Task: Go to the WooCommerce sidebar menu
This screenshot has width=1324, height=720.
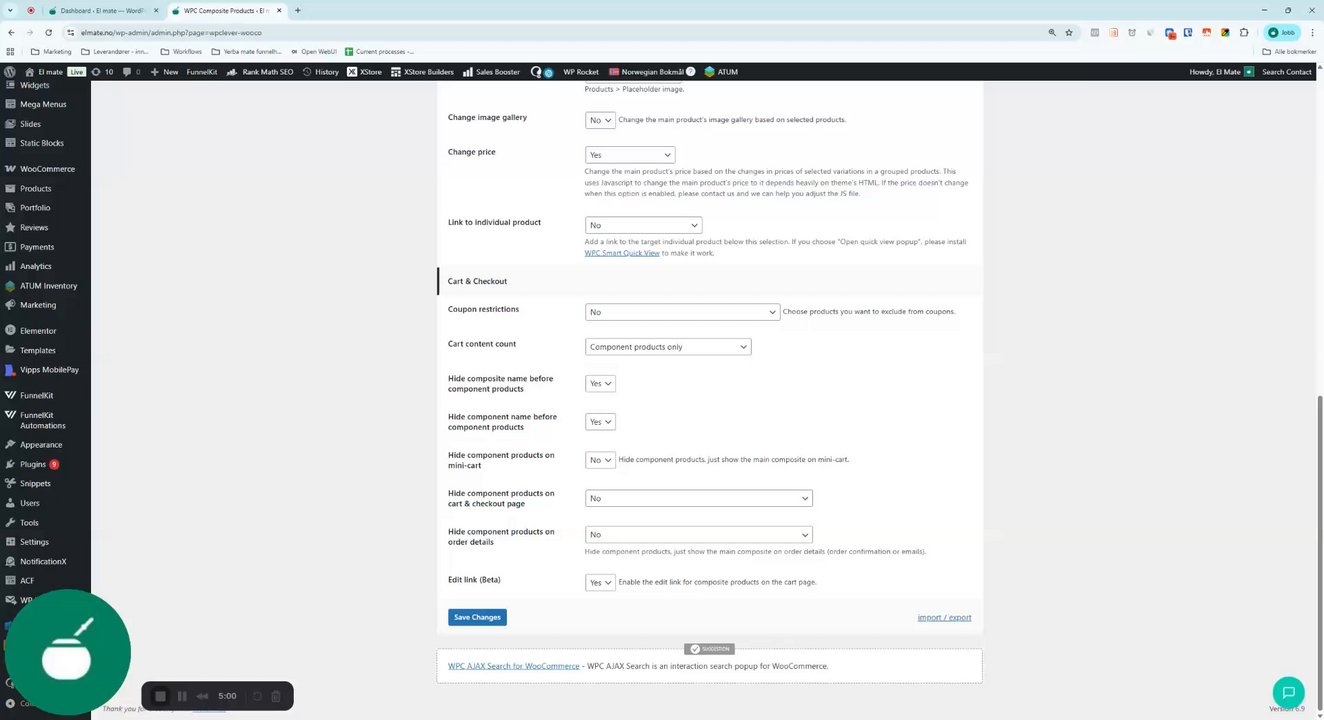Action: (47, 169)
